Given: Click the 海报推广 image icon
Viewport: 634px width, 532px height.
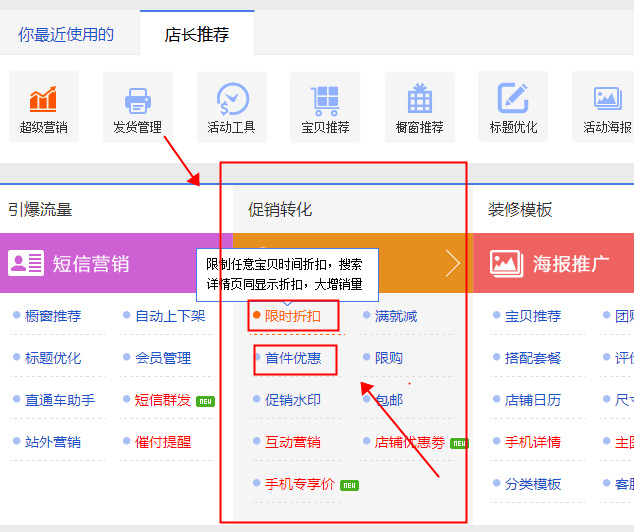Looking at the screenshot, I should pyautogui.click(x=506, y=264).
